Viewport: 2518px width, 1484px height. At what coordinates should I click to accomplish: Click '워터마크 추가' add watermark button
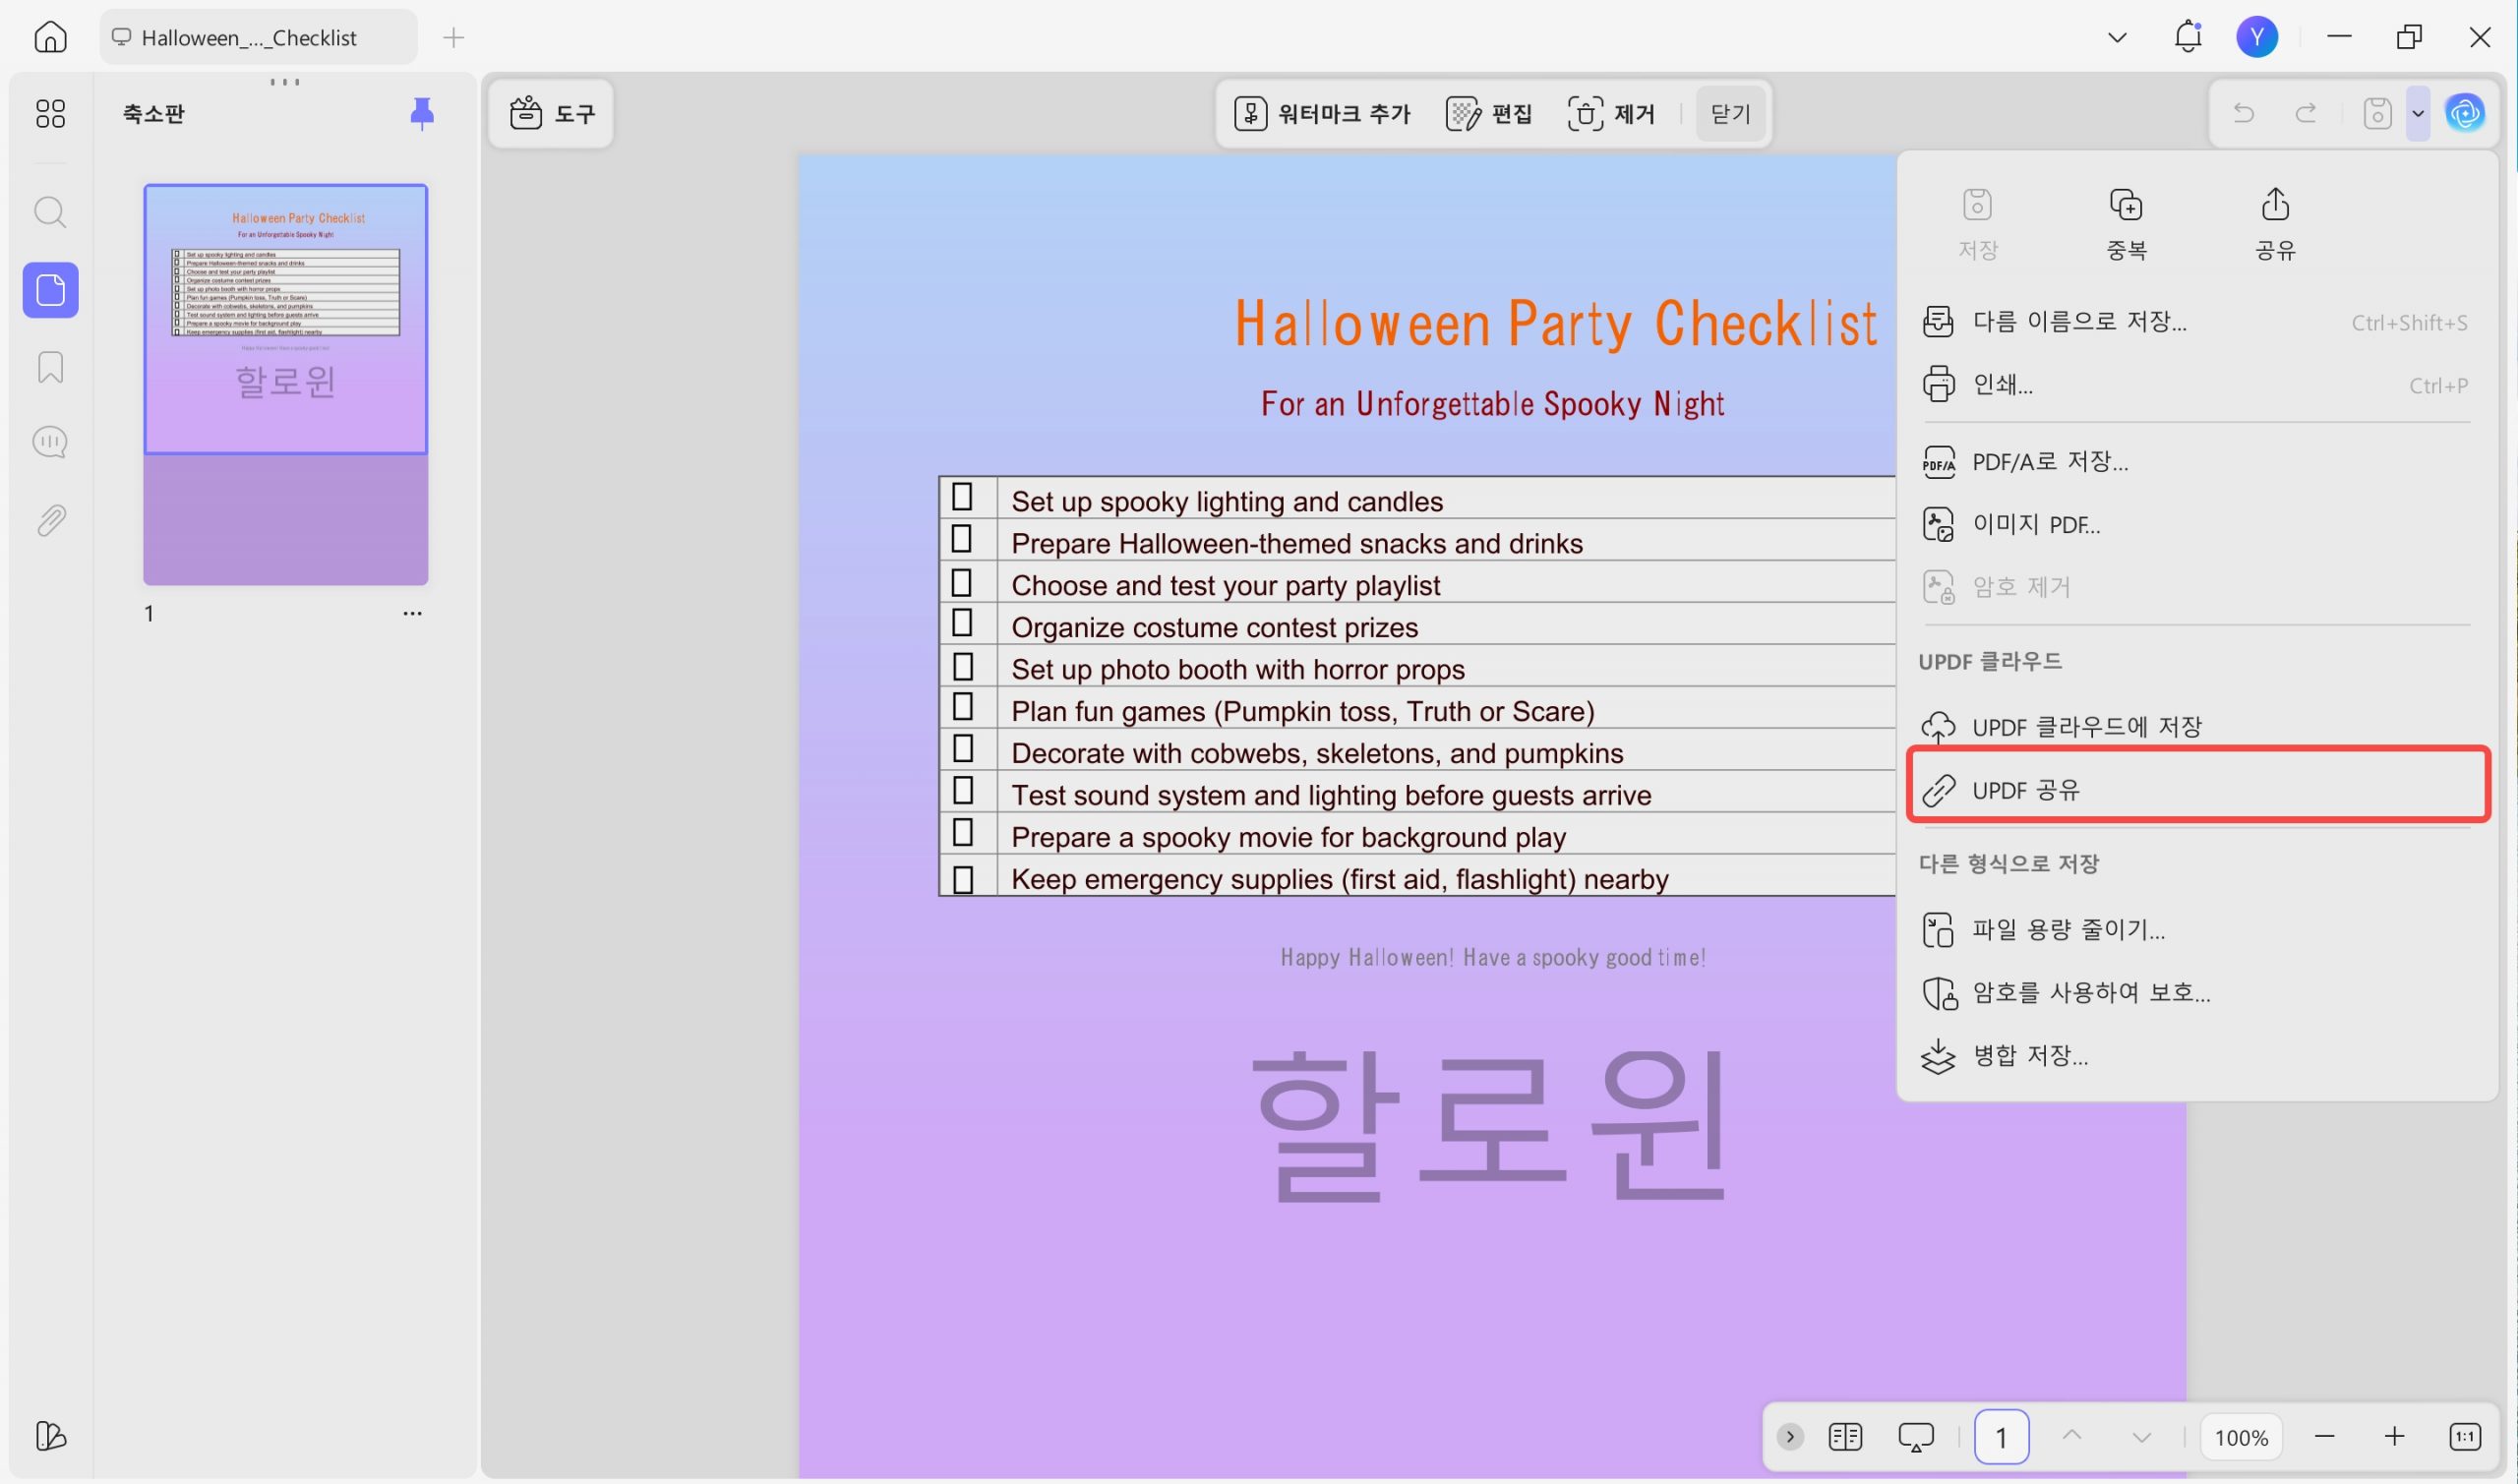(1322, 113)
